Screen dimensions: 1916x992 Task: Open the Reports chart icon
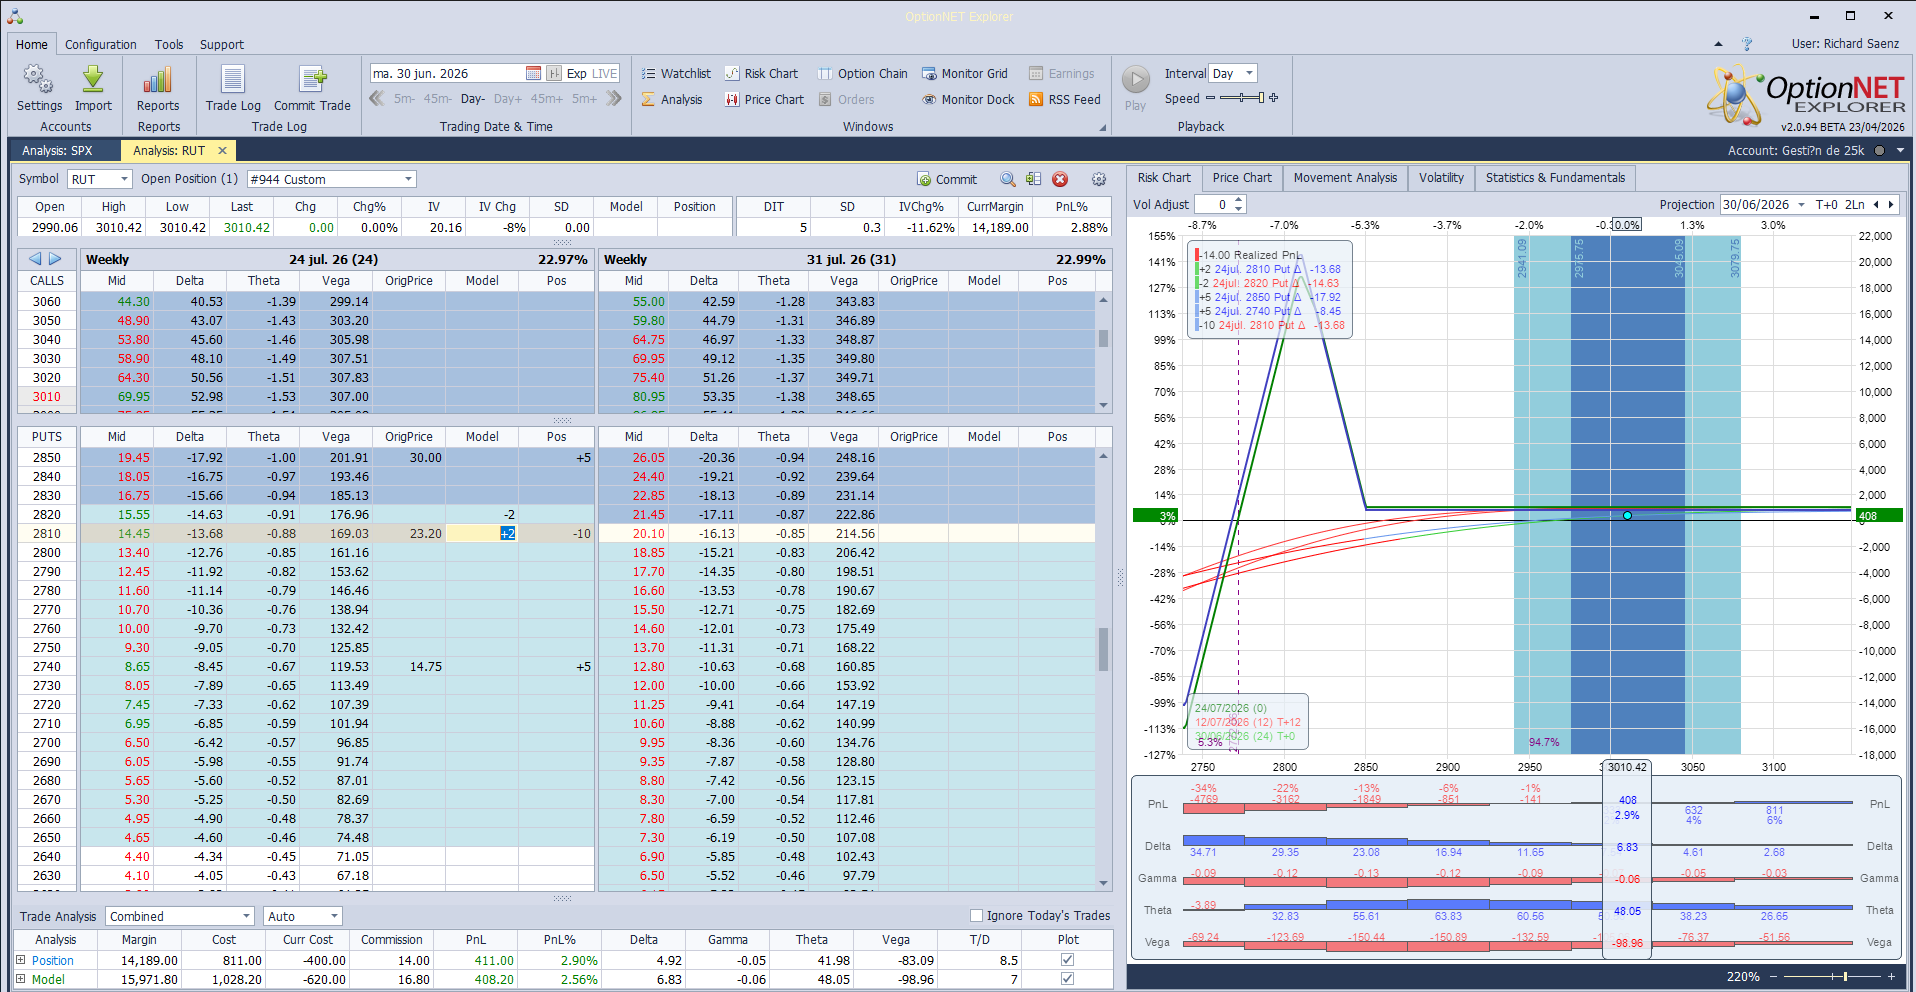pos(158,80)
